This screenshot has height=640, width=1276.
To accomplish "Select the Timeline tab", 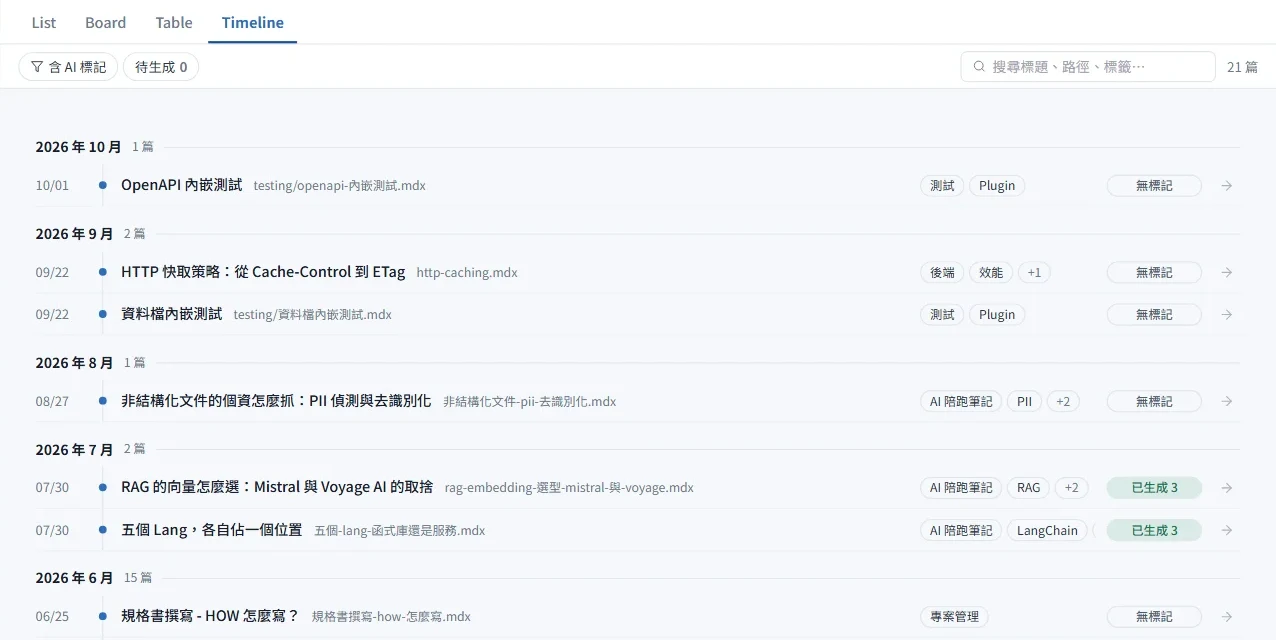I will click(x=253, y=22).
